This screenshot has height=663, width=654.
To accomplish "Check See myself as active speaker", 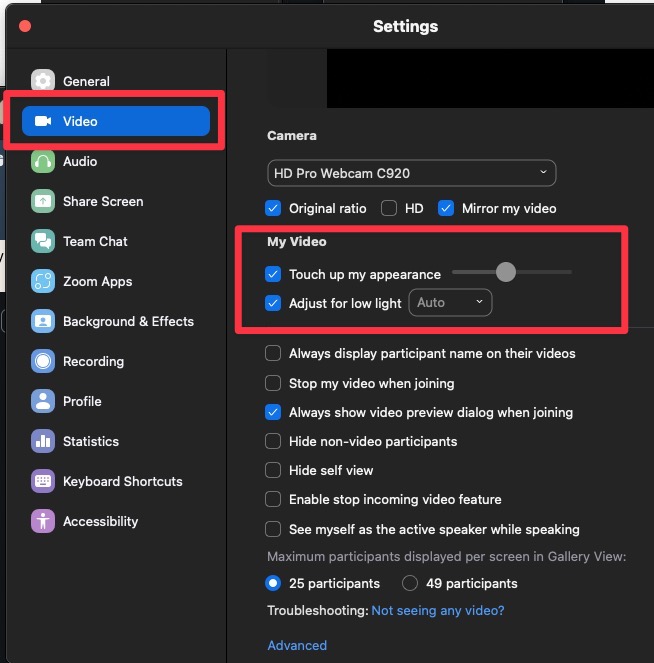I will (x=273, y=529).
